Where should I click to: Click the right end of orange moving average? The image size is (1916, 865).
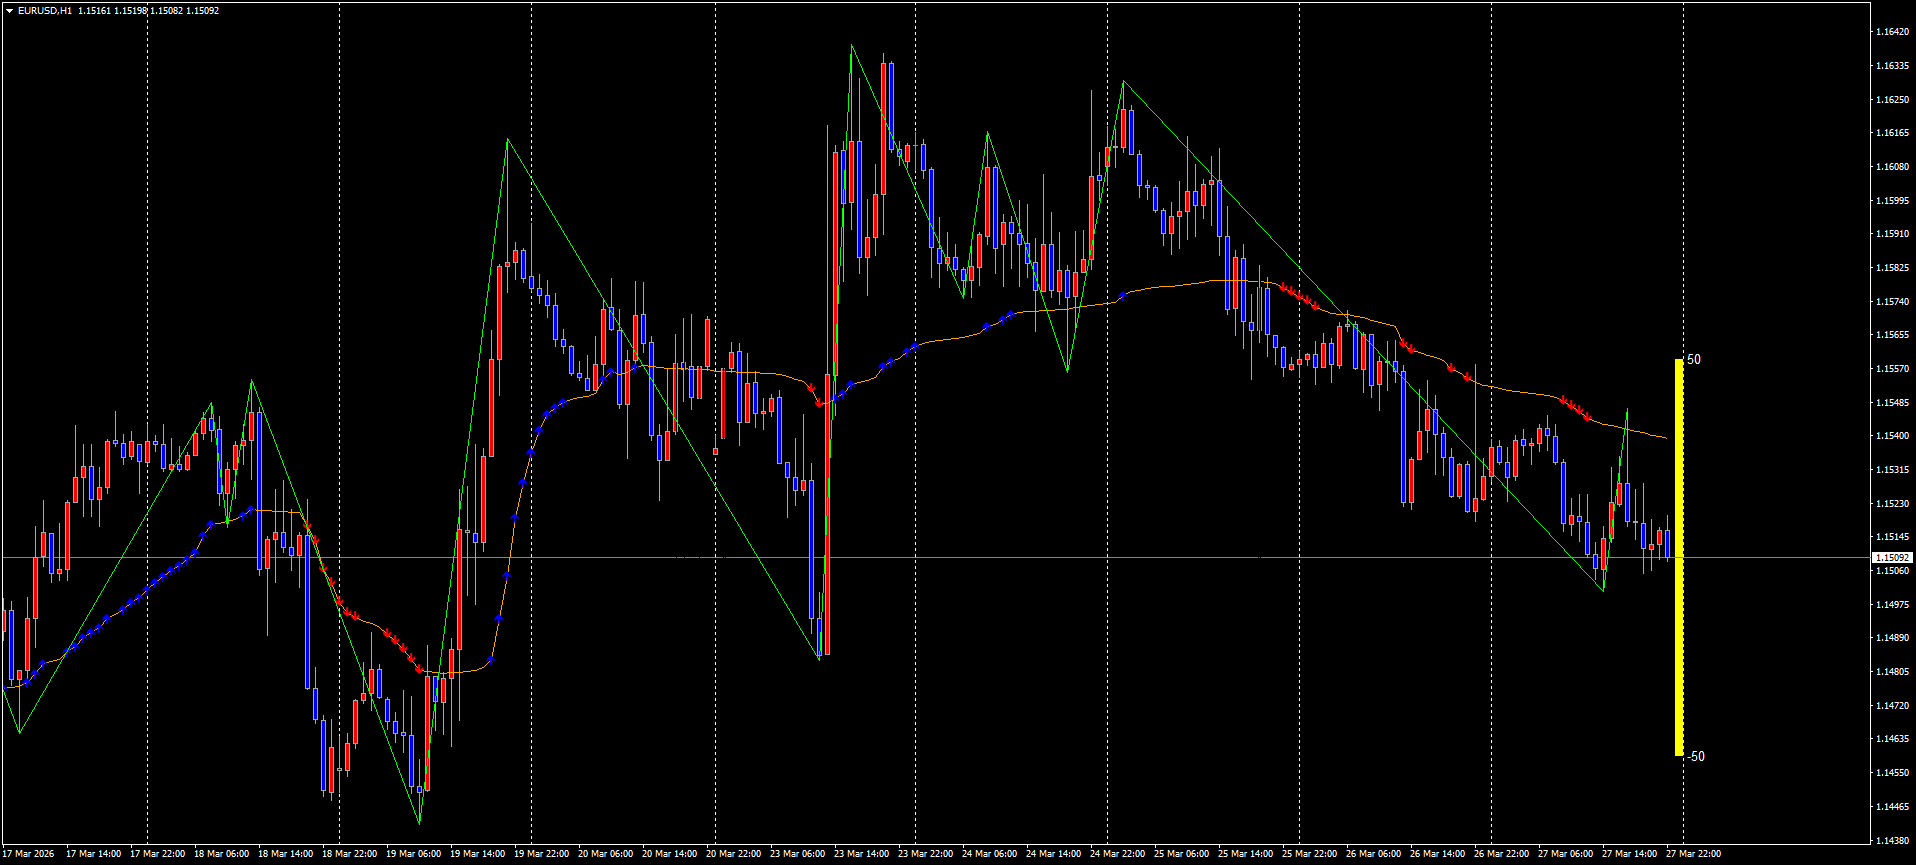(x=1665, y=437)
